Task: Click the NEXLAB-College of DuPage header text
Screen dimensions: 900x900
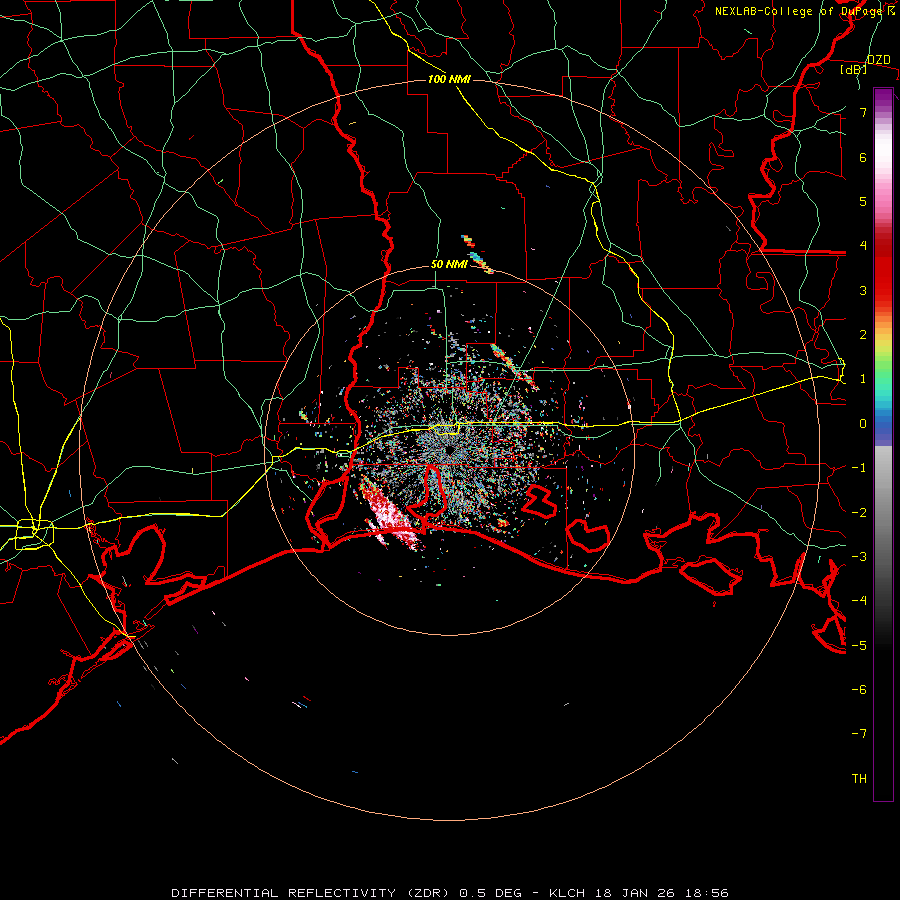Action: [804, 11]
